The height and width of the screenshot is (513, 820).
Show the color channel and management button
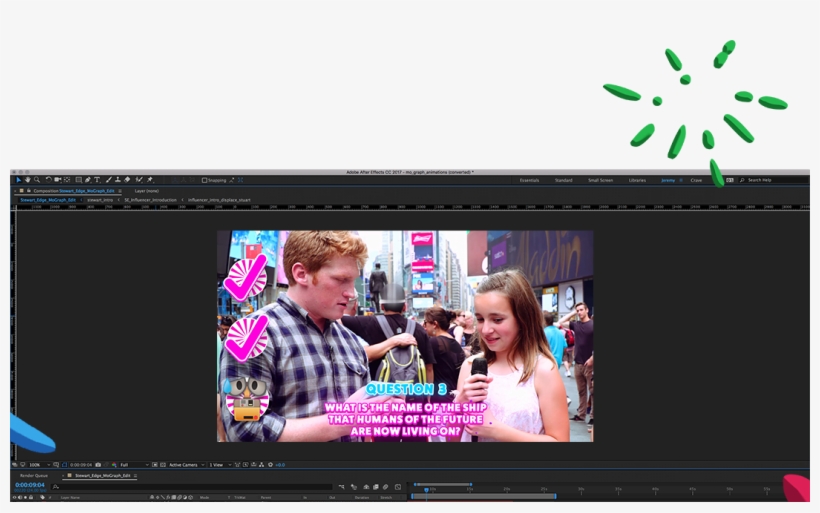(x=114, y=464)
